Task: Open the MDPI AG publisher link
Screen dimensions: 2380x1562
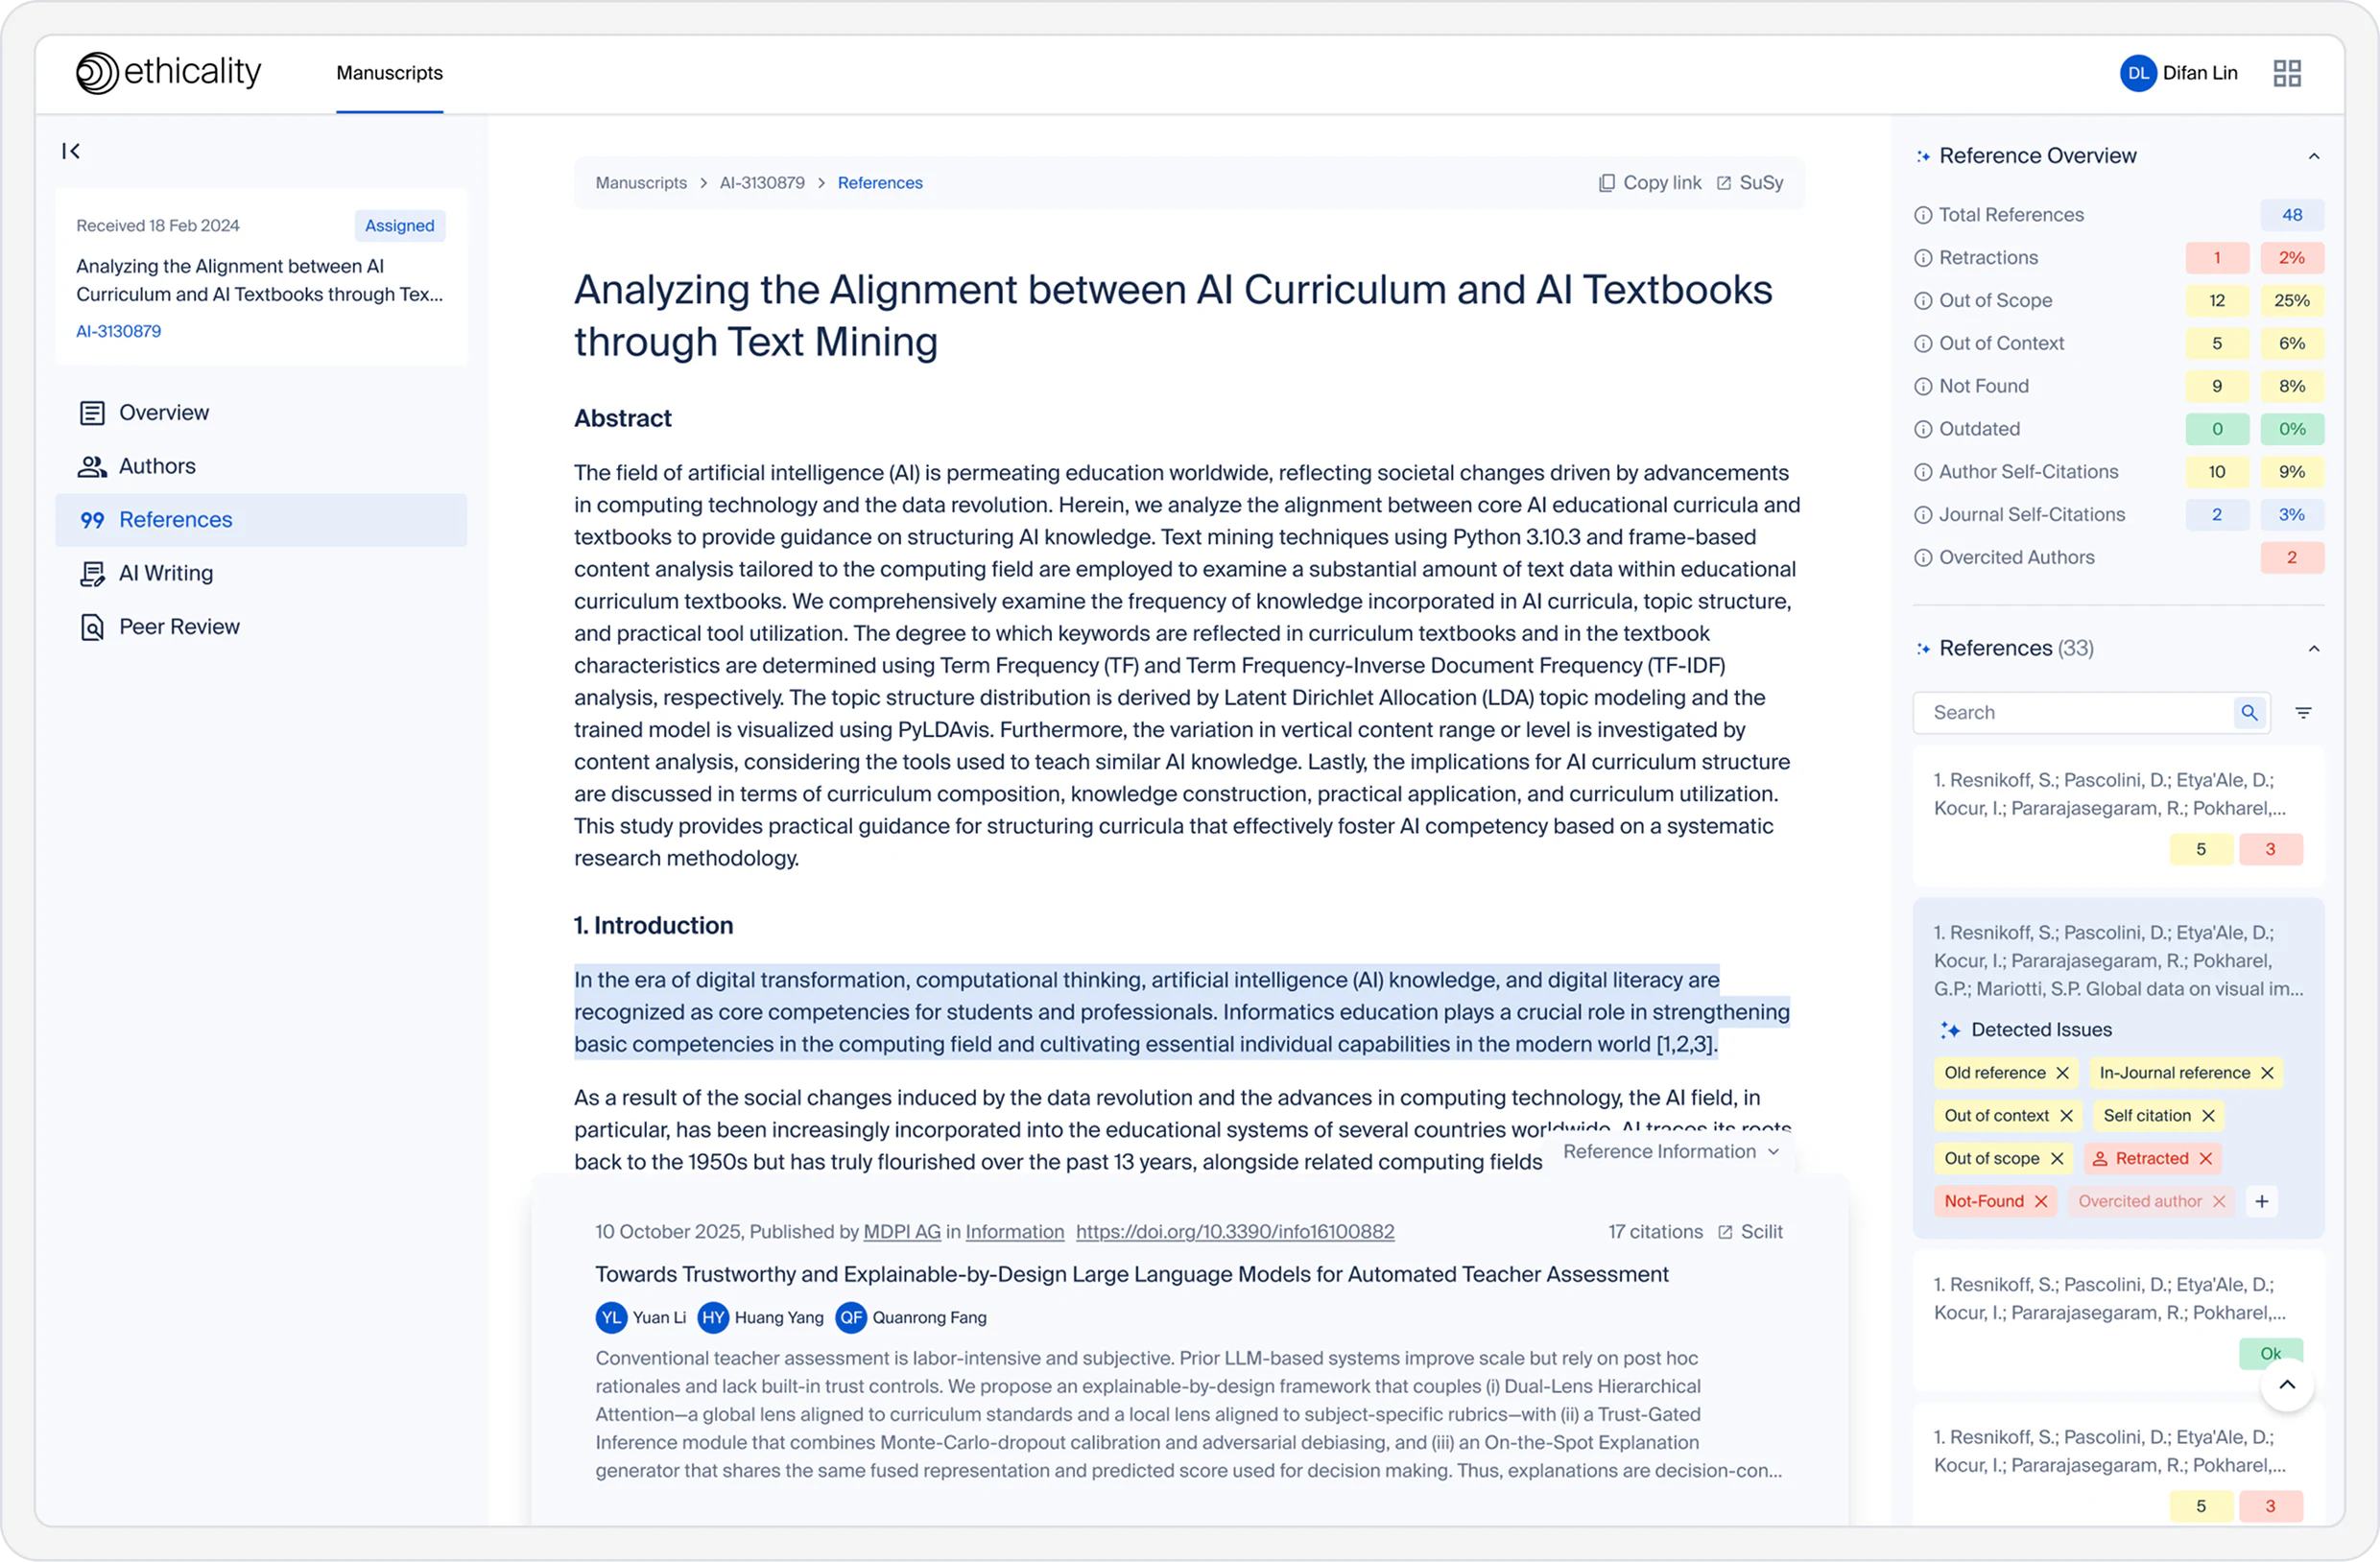Action: (902, 1232)
